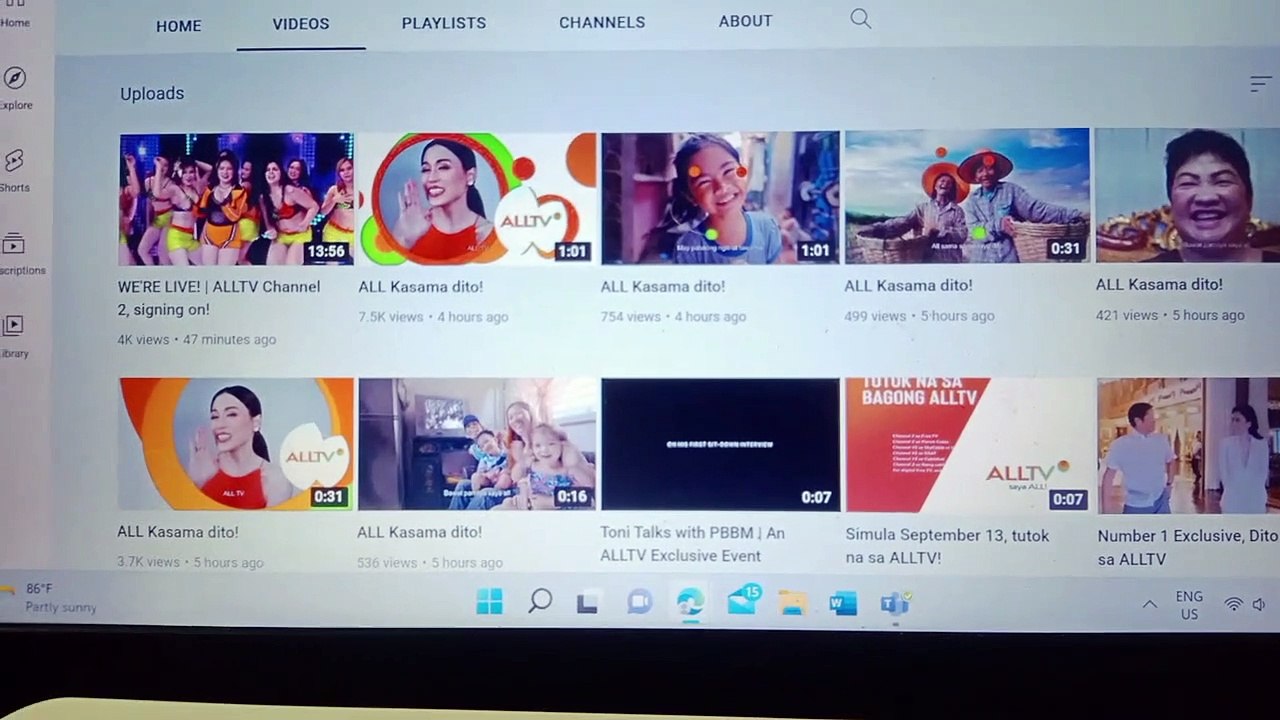Click the Microsoft Edge taskbar icon
This screenshot has height=720, width=1280.
click(690, 602)
